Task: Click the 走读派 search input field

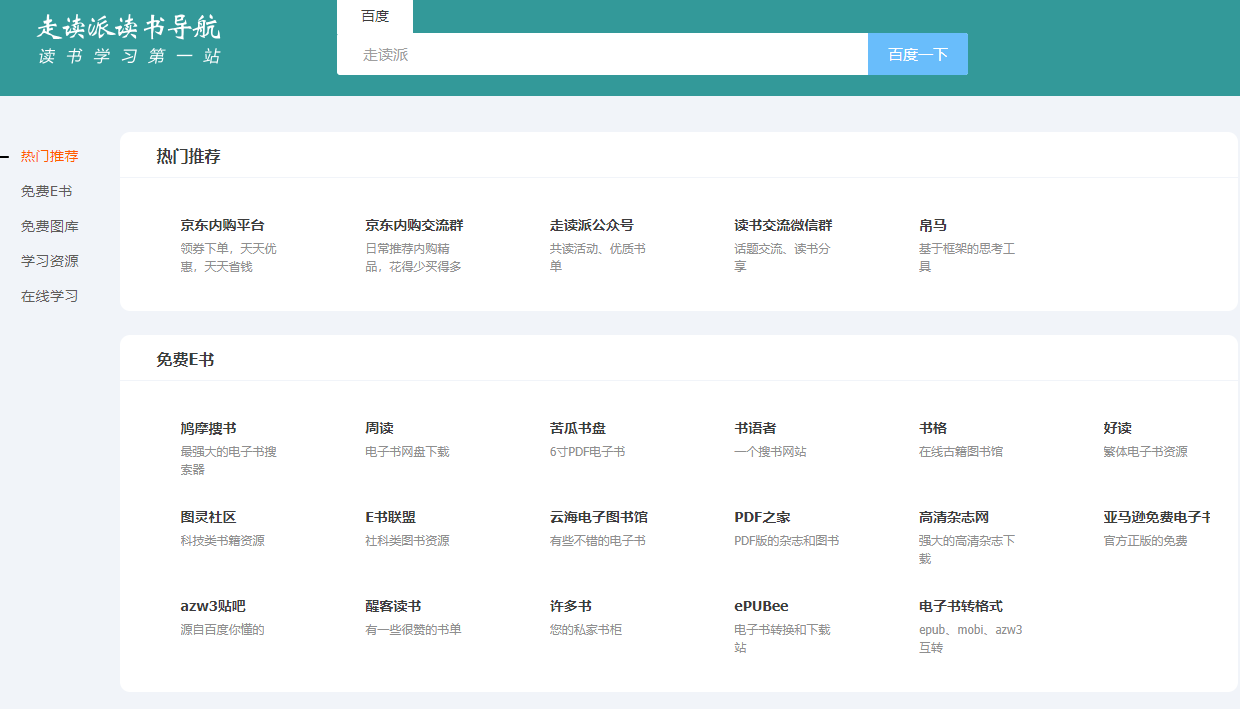Action: pos(602,54)
